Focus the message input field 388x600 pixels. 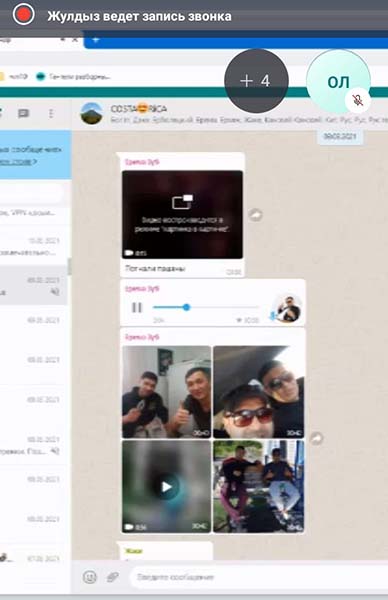[x=258, y=577]
